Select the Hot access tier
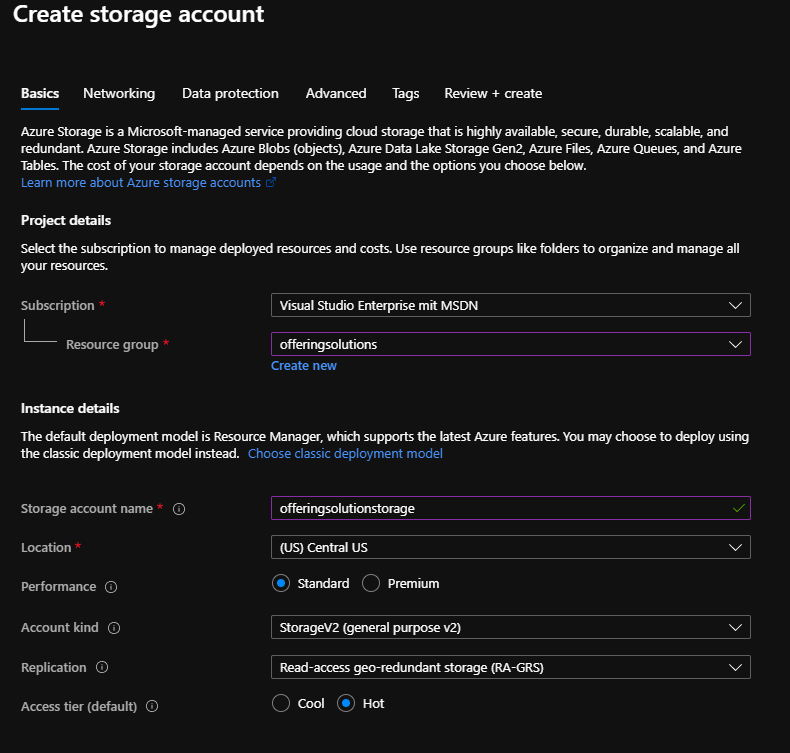The width and height of the screenshot is (790, 753). tap(346, 703)
